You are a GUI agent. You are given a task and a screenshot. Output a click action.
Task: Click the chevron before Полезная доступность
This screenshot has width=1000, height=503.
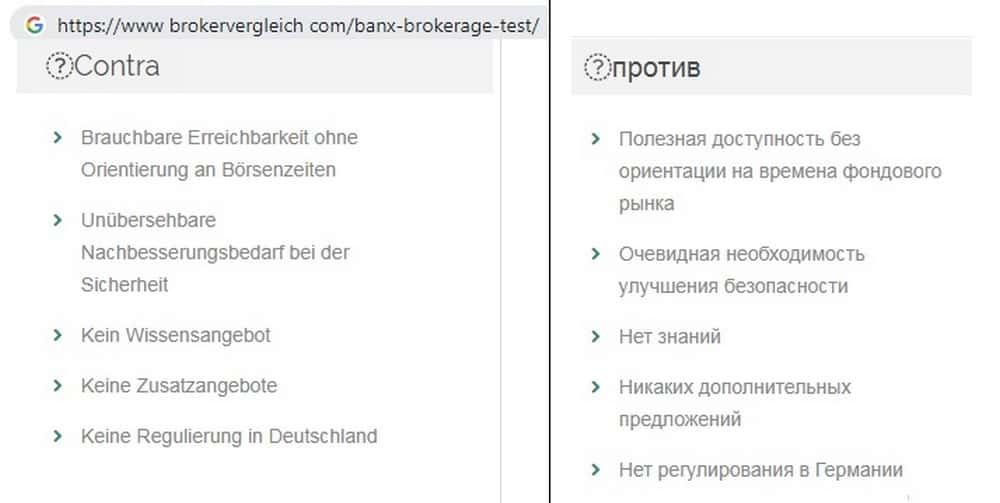point(596,138)
